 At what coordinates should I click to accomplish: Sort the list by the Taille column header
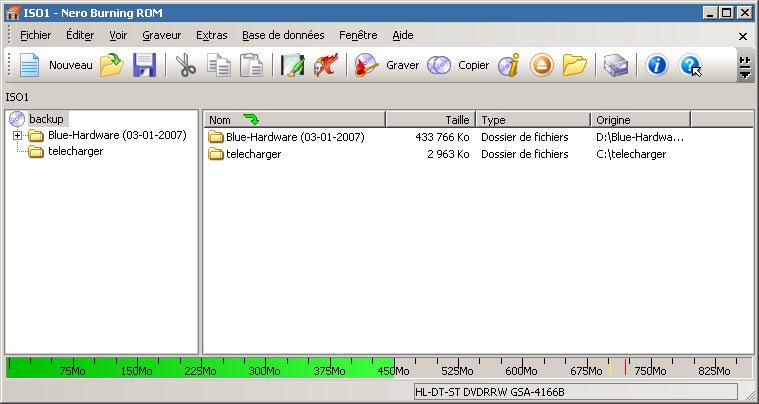point(431,120)
